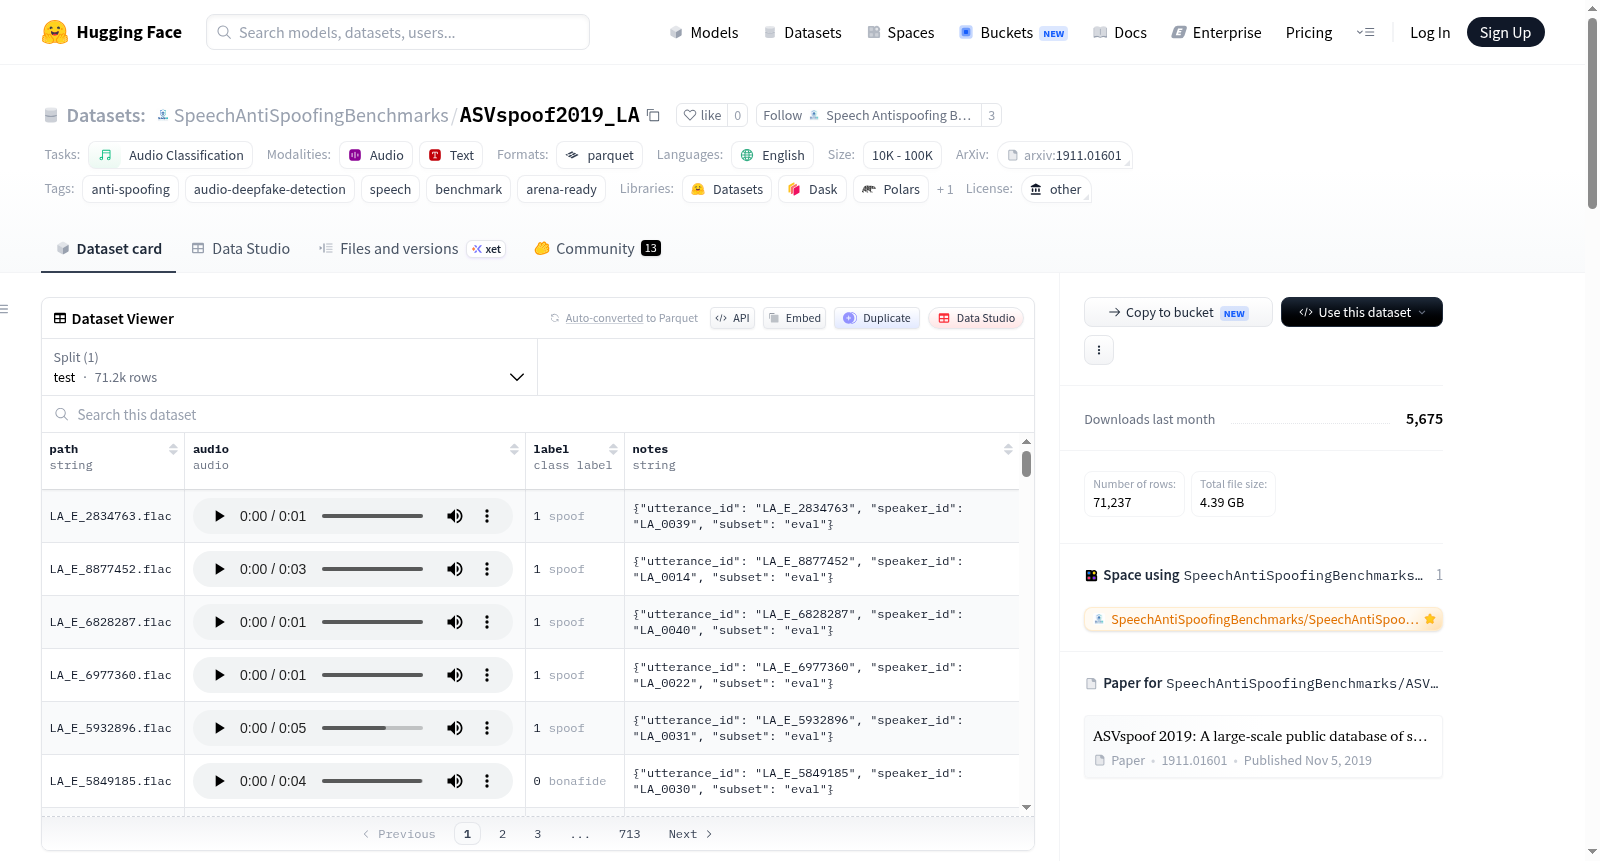Open more options for LA_E_5849185.flac audio
This screenshot has height=861, width=1600.
487,781
